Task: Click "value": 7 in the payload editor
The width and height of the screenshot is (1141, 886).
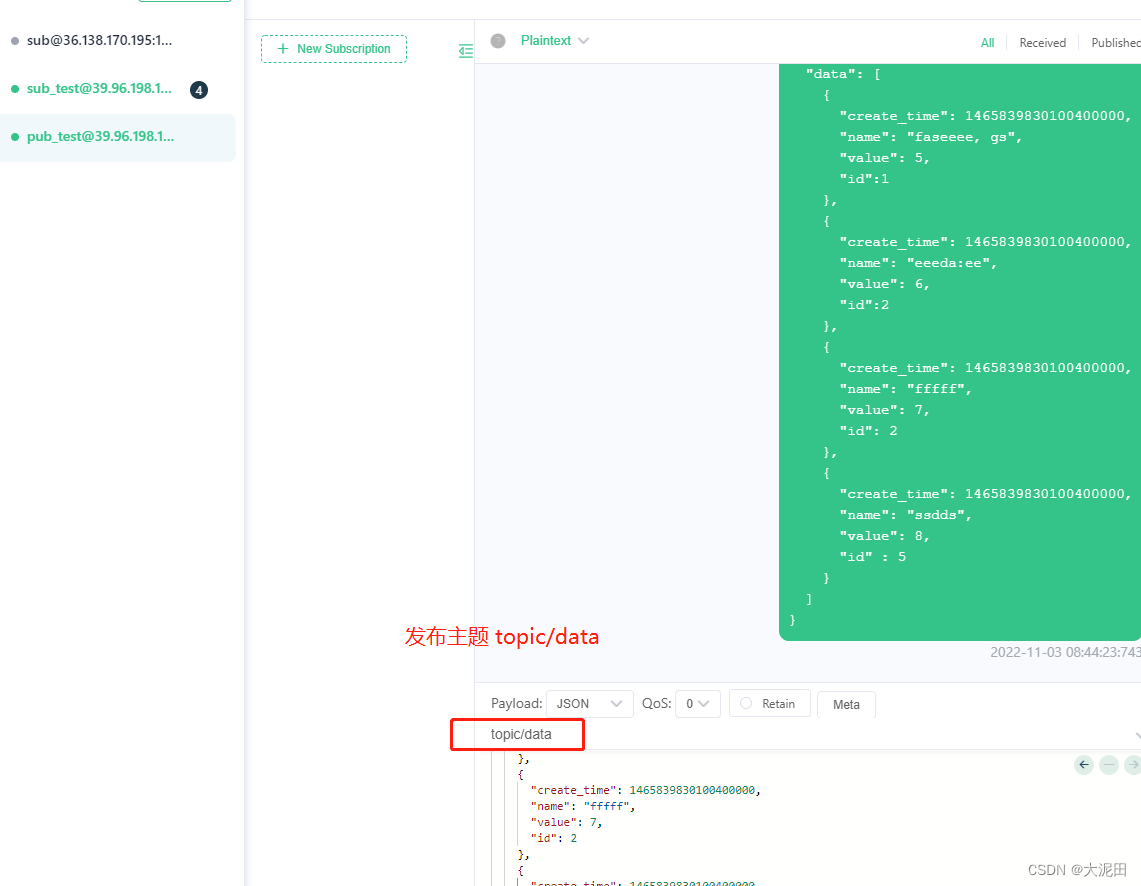Action: (x=566, y=822)
